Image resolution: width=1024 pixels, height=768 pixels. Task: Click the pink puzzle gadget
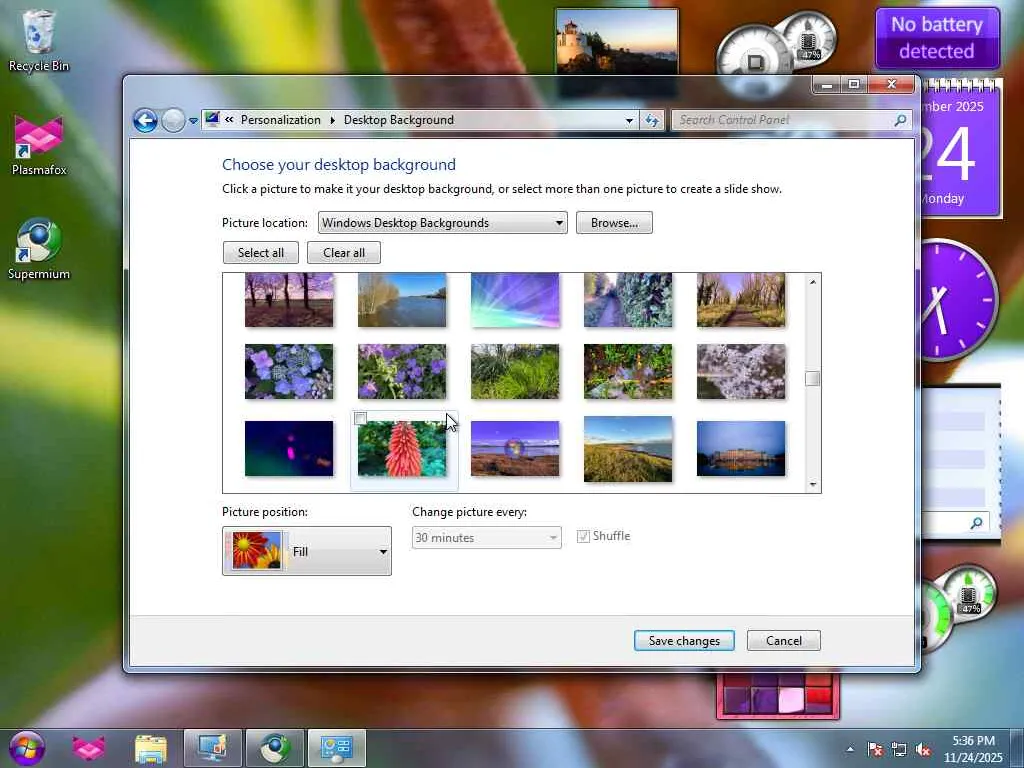[x=777, y=696]
